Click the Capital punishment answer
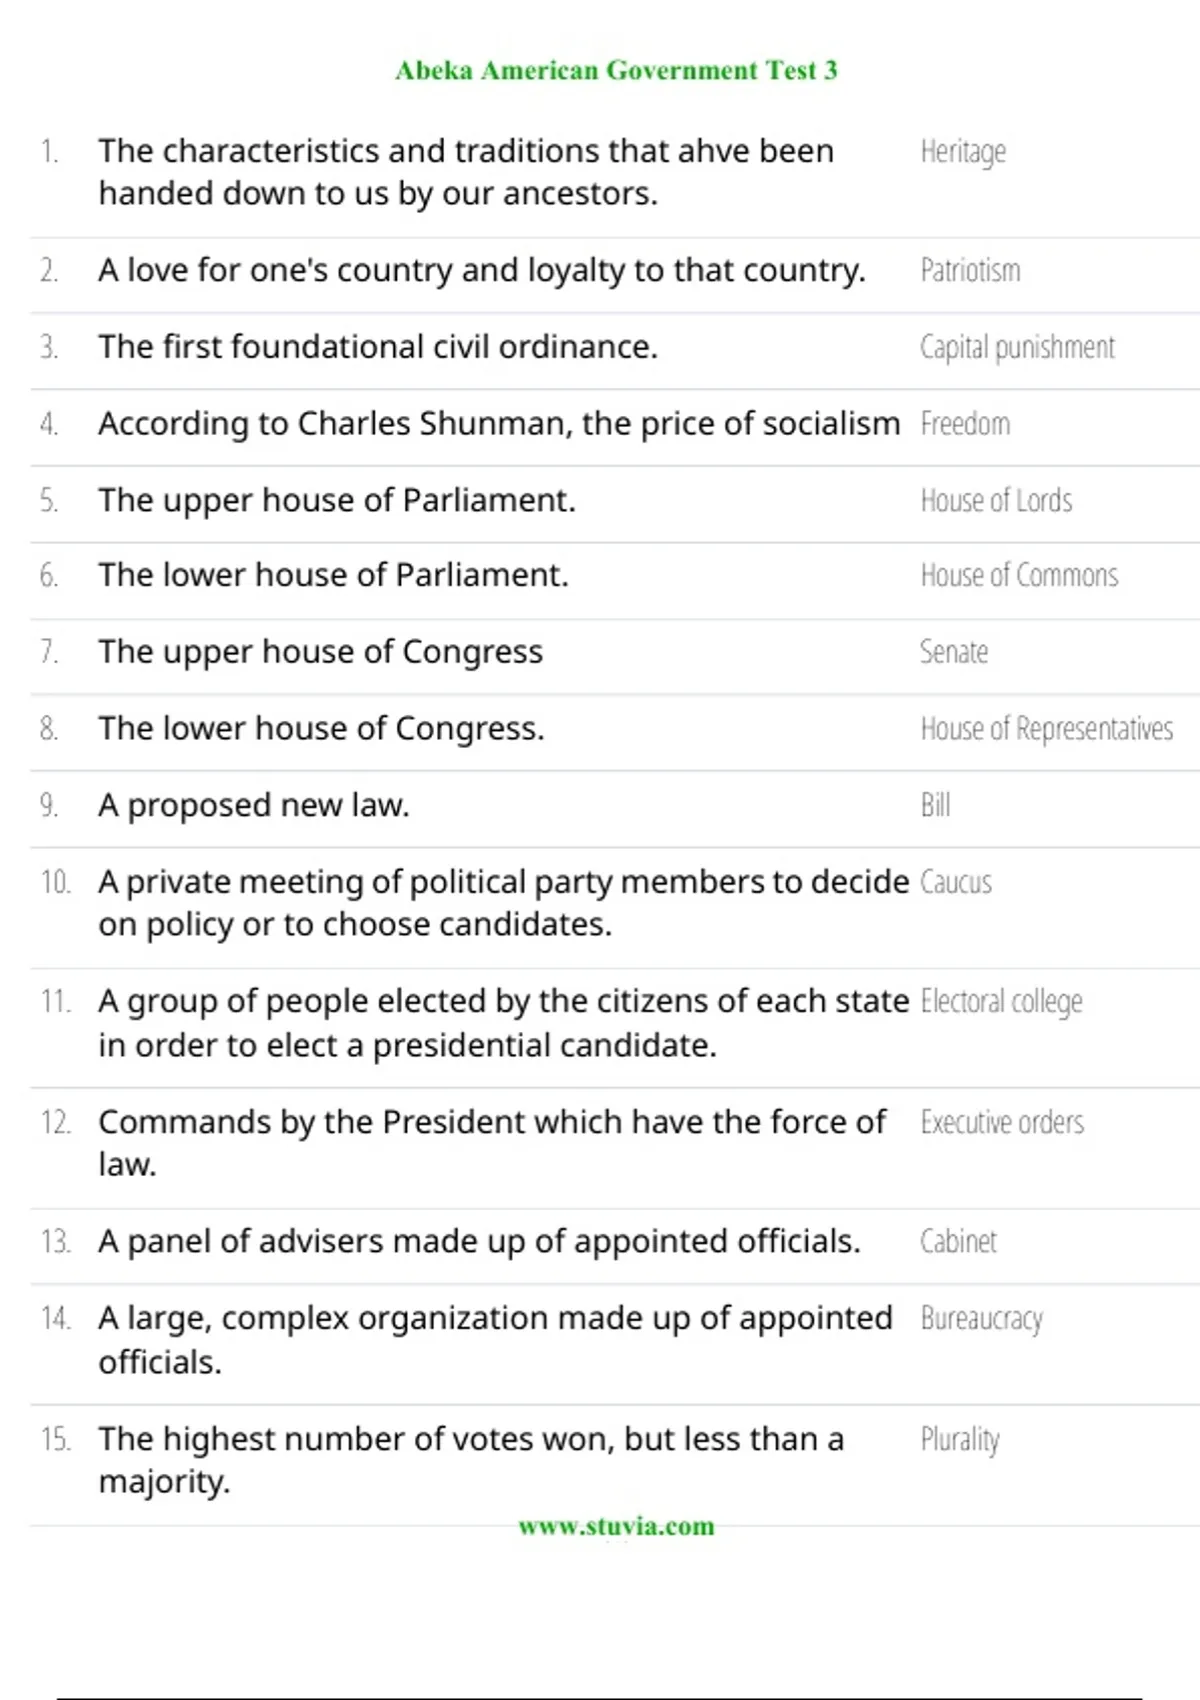The height and width of the screenshot is (1700, 1200). point(1017,347)
